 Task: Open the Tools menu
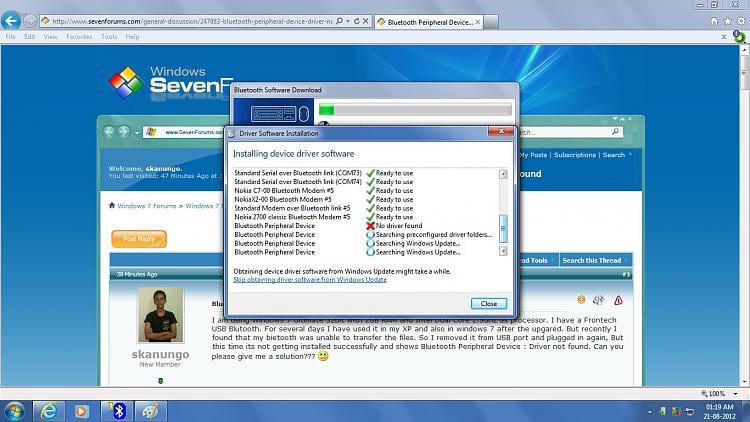(x=109, y=36)
